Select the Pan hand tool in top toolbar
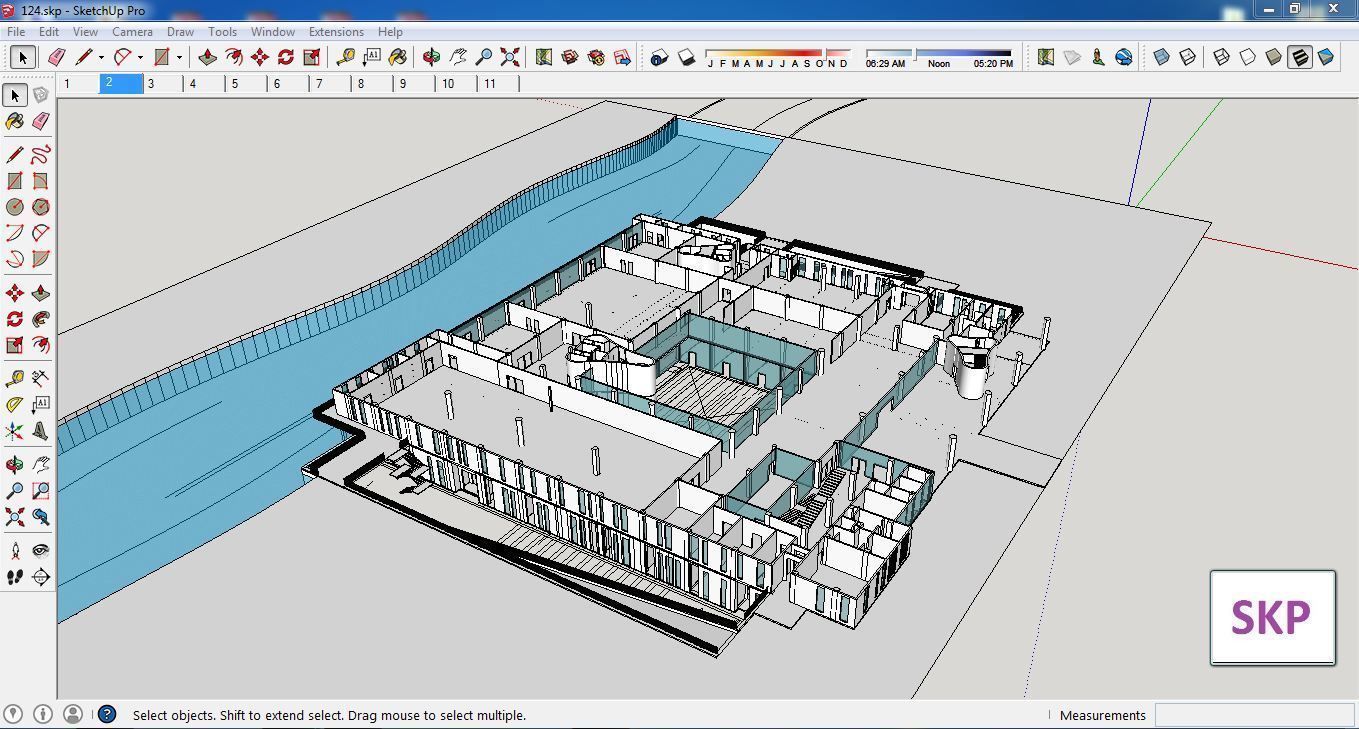The height and width of the screenshot is (729, 1359). pyautogui.click(x=458, y=57)
